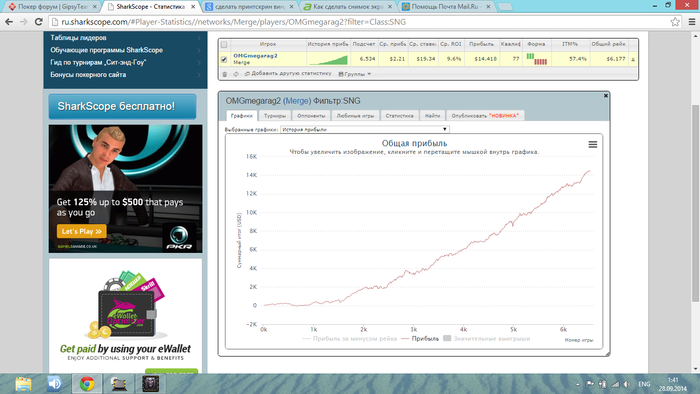Click the player history profit sparkline
700x394 pixels.
(x=328, y=59)
